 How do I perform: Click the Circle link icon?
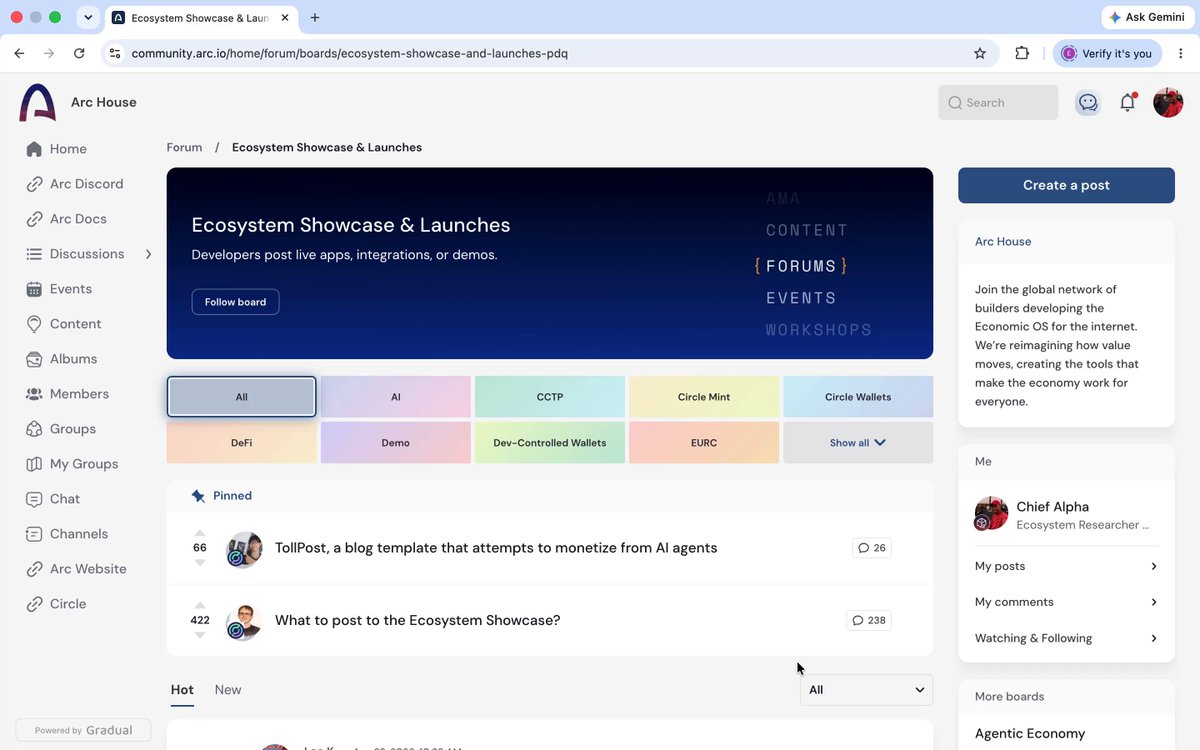[34, 604]
